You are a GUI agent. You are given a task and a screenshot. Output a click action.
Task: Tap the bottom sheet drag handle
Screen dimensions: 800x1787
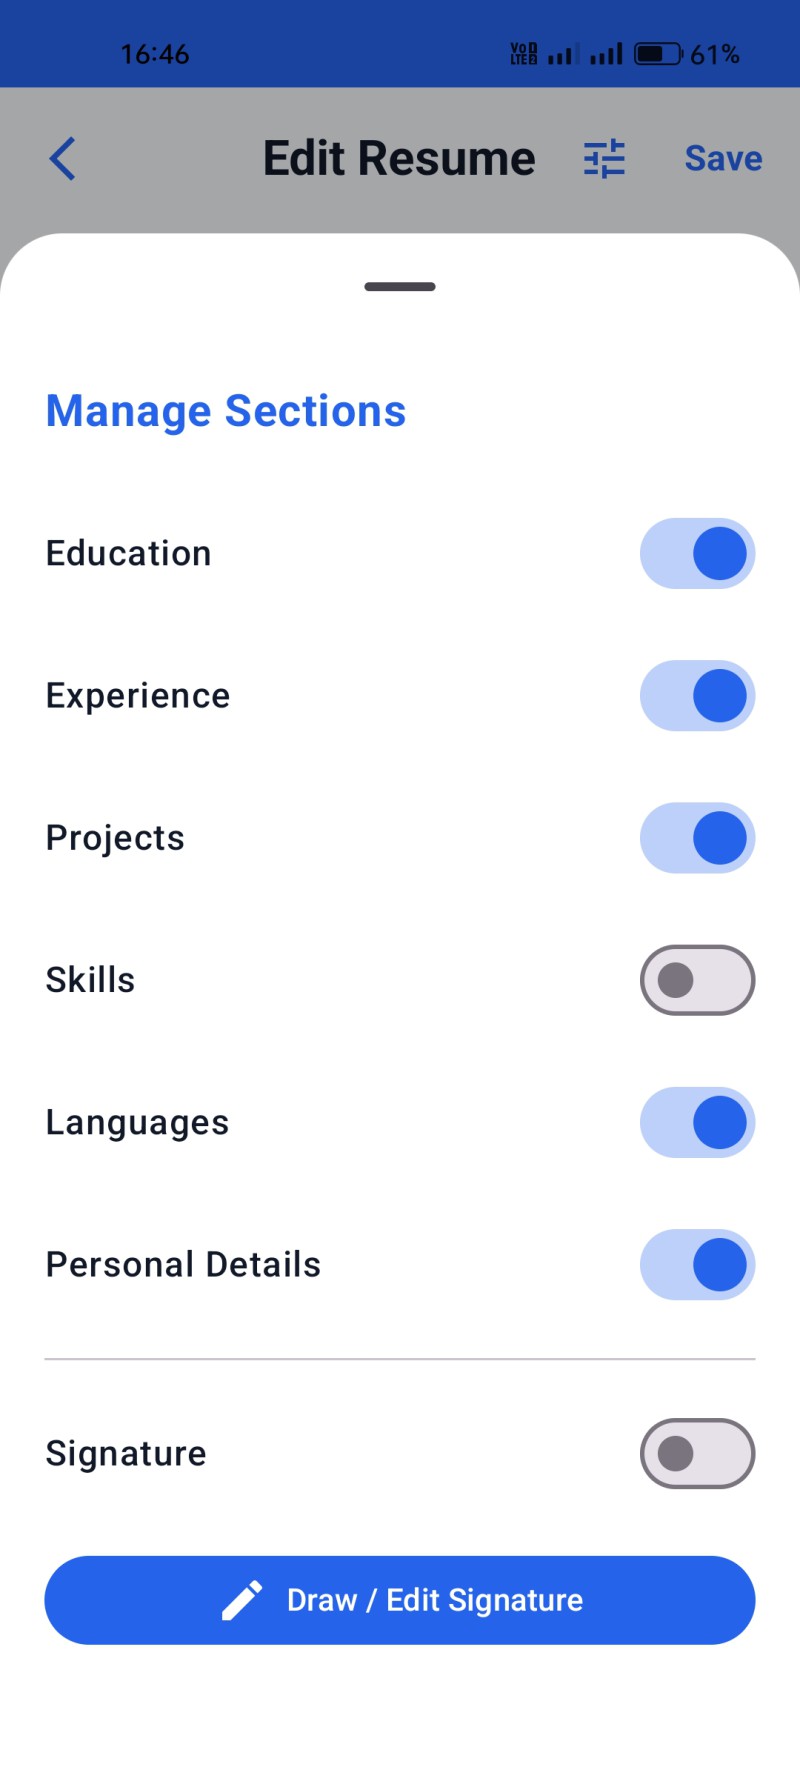pyautogui.click(x=400, y=287)
